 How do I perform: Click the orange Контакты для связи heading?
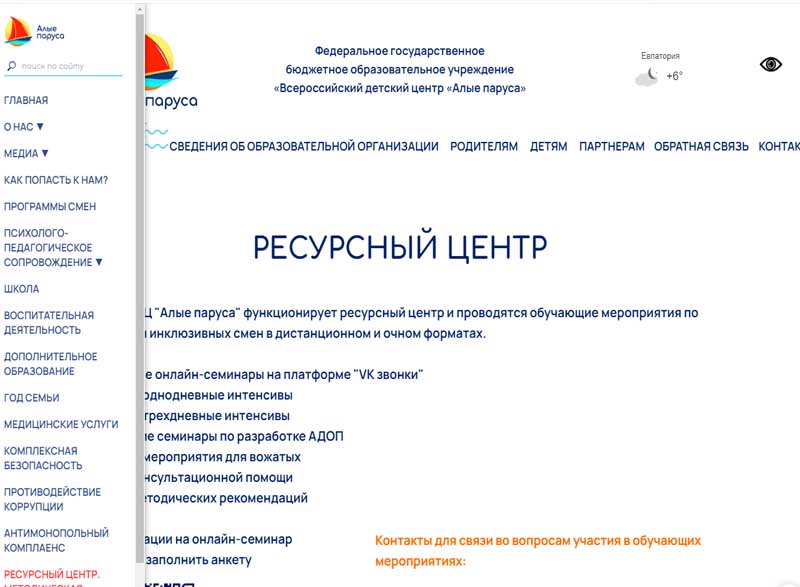[538, 551]
